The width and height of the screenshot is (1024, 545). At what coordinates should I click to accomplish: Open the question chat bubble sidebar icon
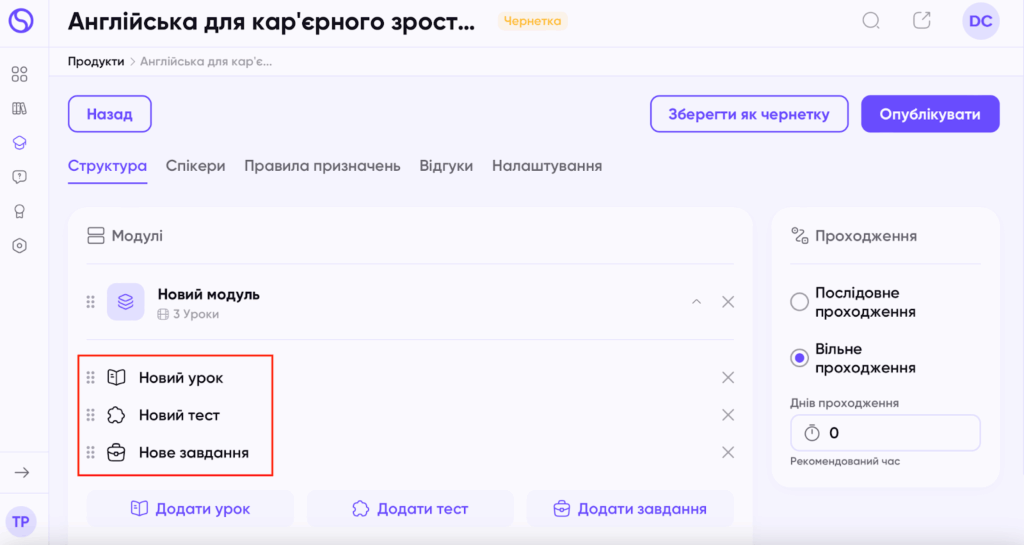[x=20, y=177]
